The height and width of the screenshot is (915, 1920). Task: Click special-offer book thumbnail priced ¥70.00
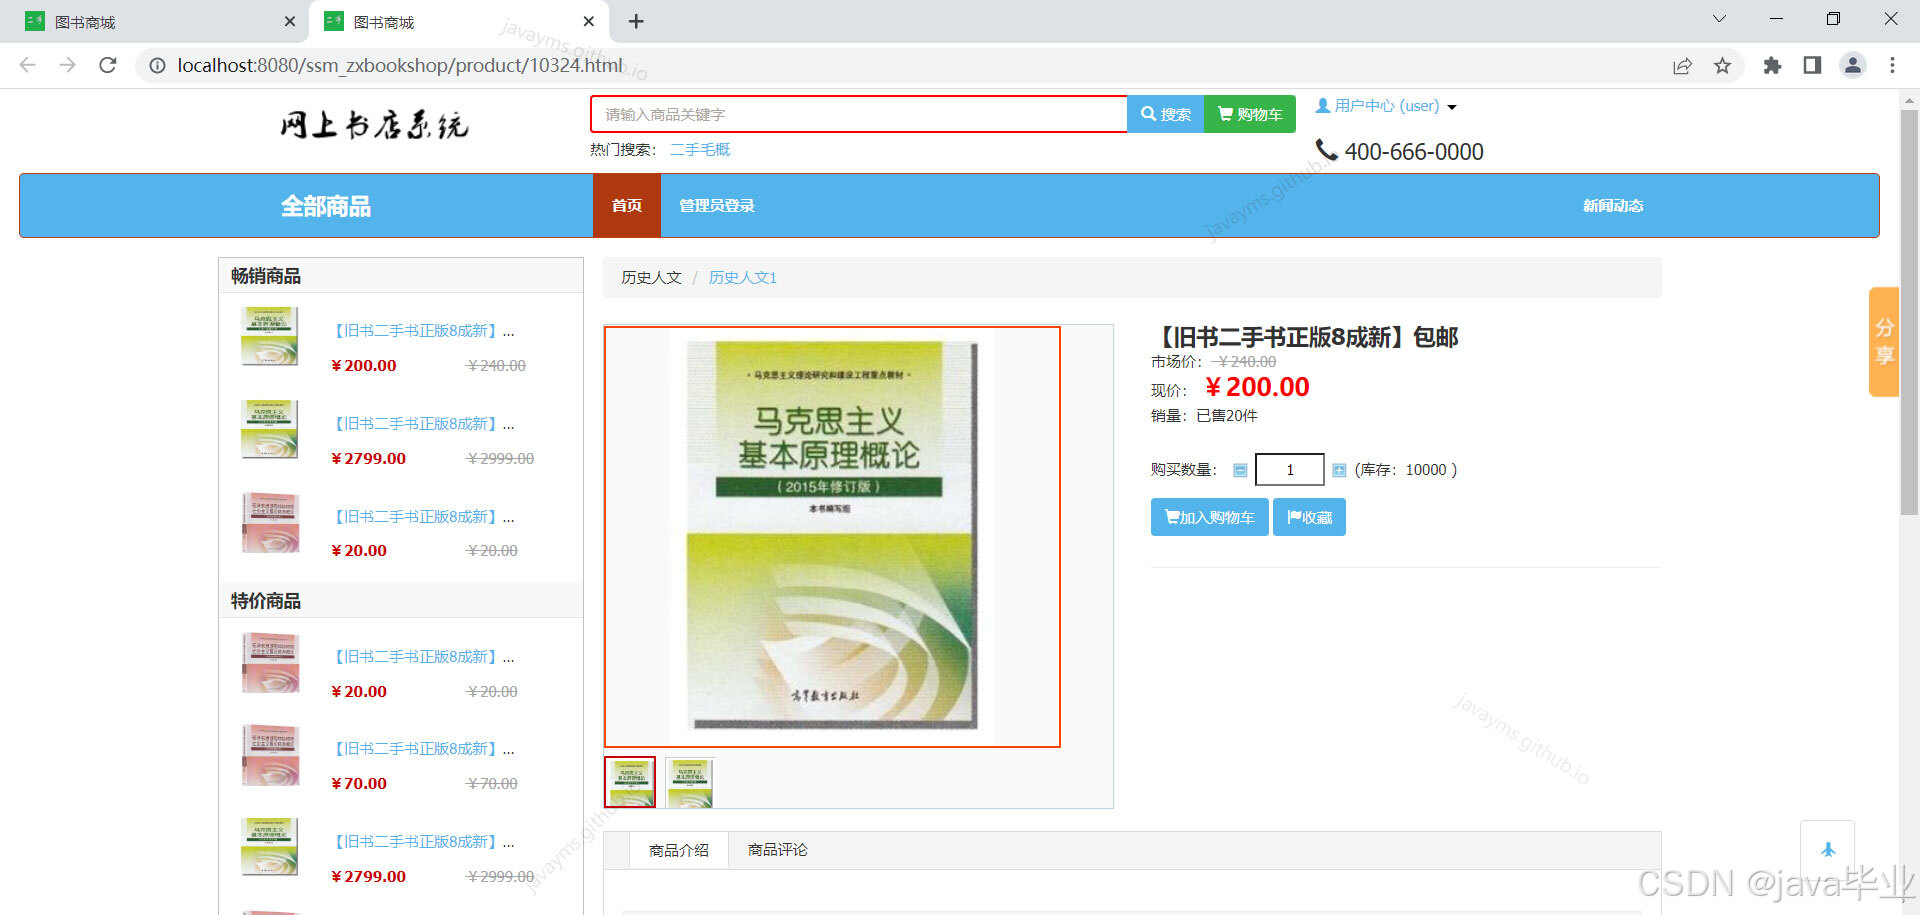pyautogui.click(x=270, y=755)
